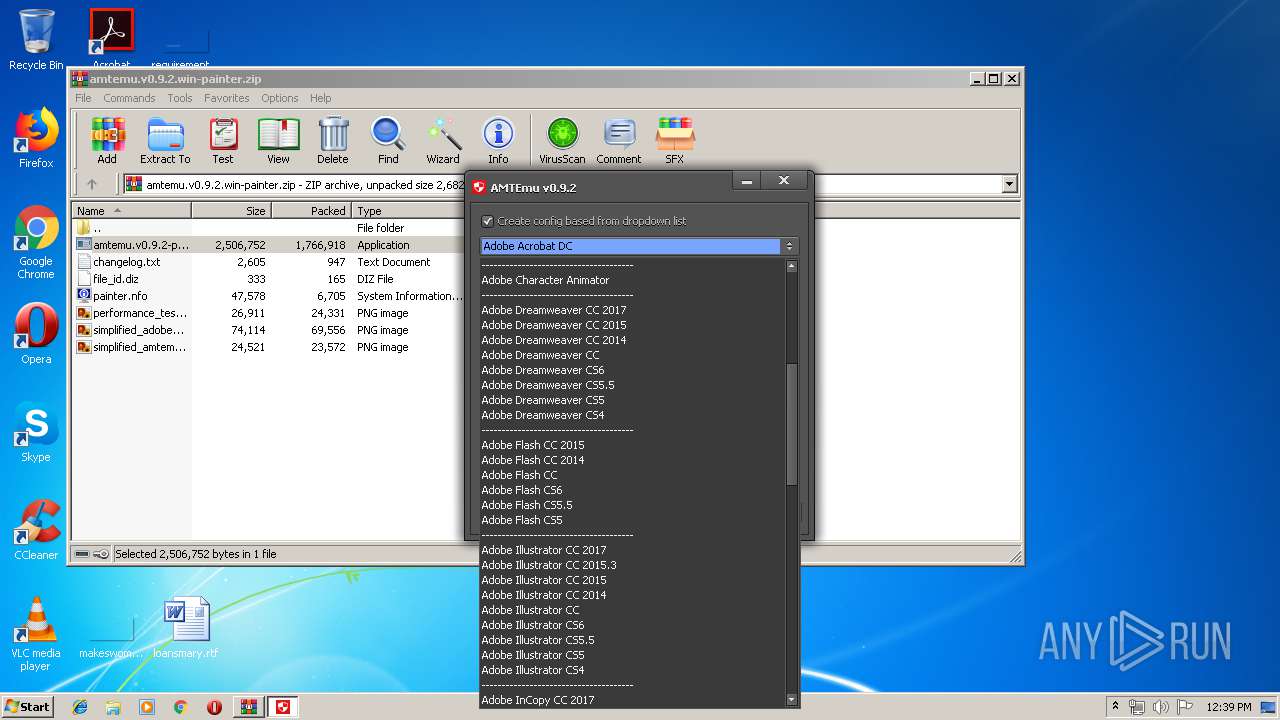Screen dimensions: 1280x720
Task: Open Firefox desktop shortcut
Action: point(36,138)
